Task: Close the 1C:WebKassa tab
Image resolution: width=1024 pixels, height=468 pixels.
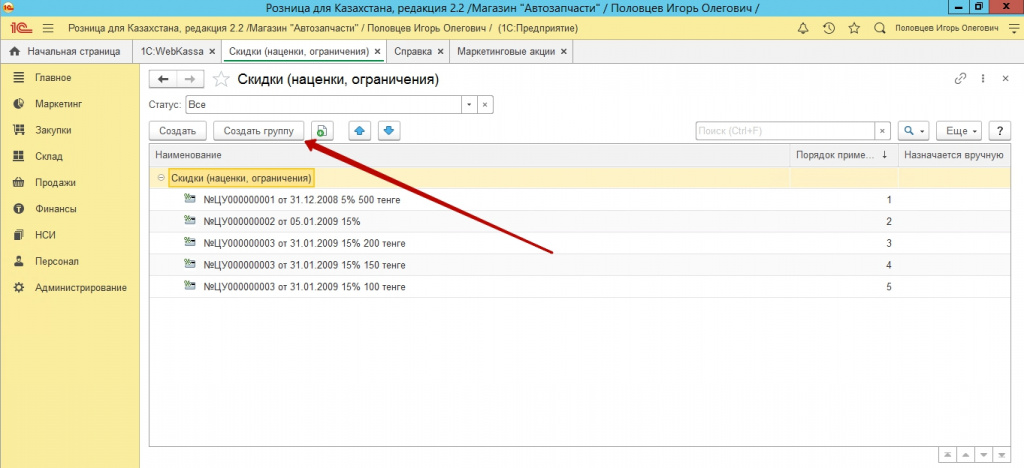Action: click(x=212, y=52)
